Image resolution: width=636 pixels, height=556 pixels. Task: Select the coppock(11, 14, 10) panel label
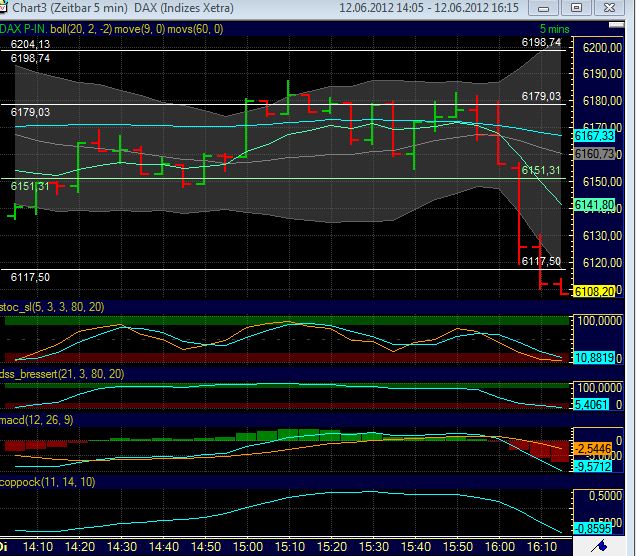pos(47,482)
